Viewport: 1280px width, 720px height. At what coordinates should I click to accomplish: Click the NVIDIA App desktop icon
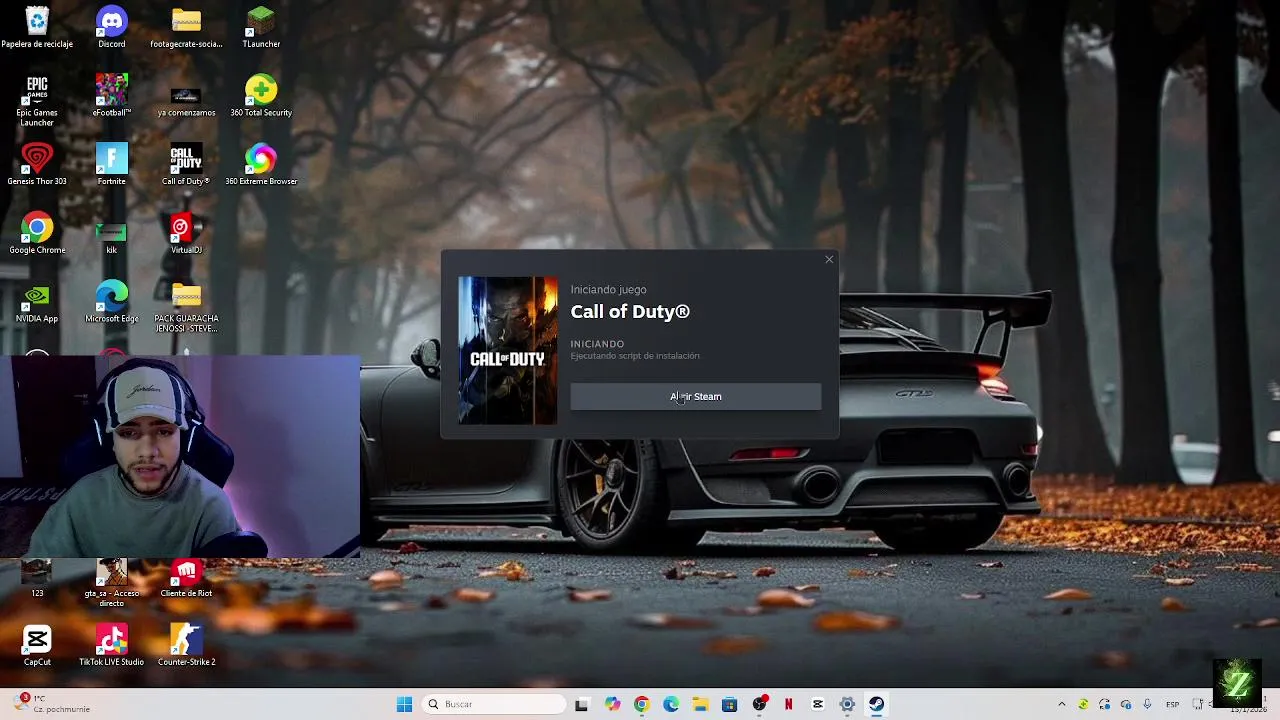pyautogui.click(x=37, y=303)
